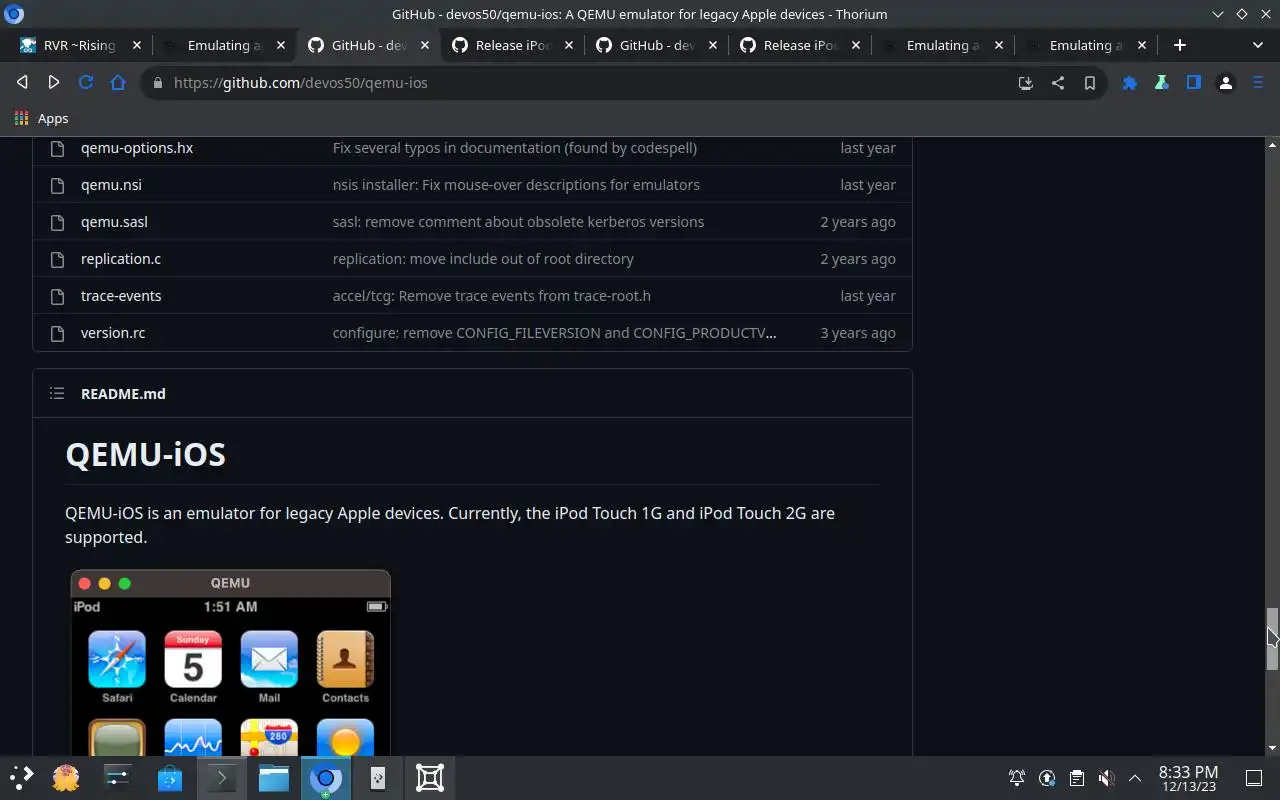Open the Thorium main menu icon

(1258, 83)
